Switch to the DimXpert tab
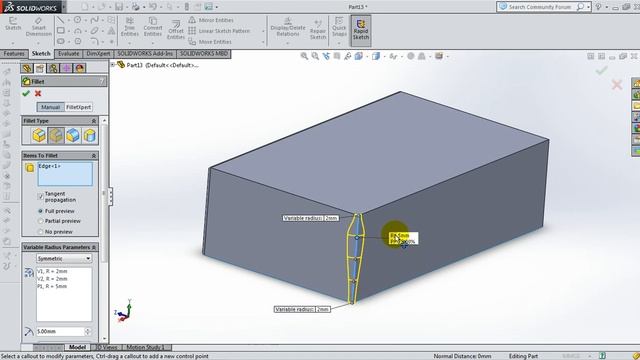 coord(98,54)
